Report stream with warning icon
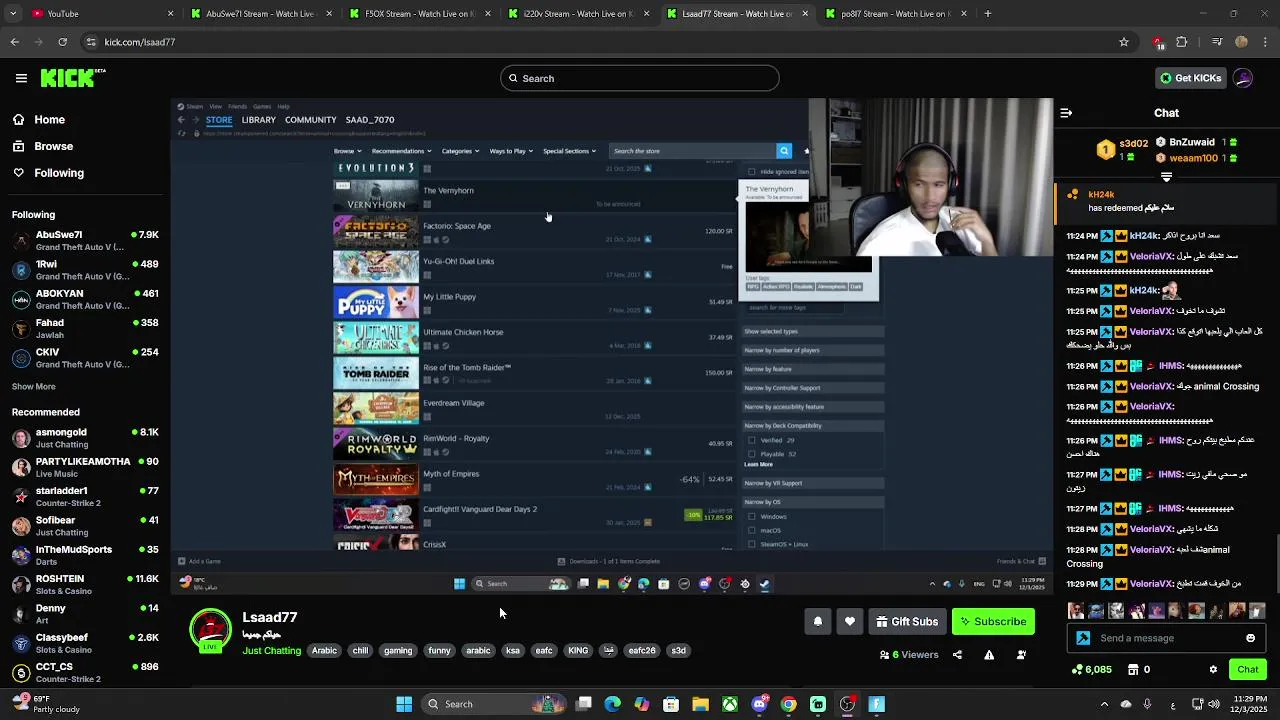 pyautogui.click(x=989, y=655)
